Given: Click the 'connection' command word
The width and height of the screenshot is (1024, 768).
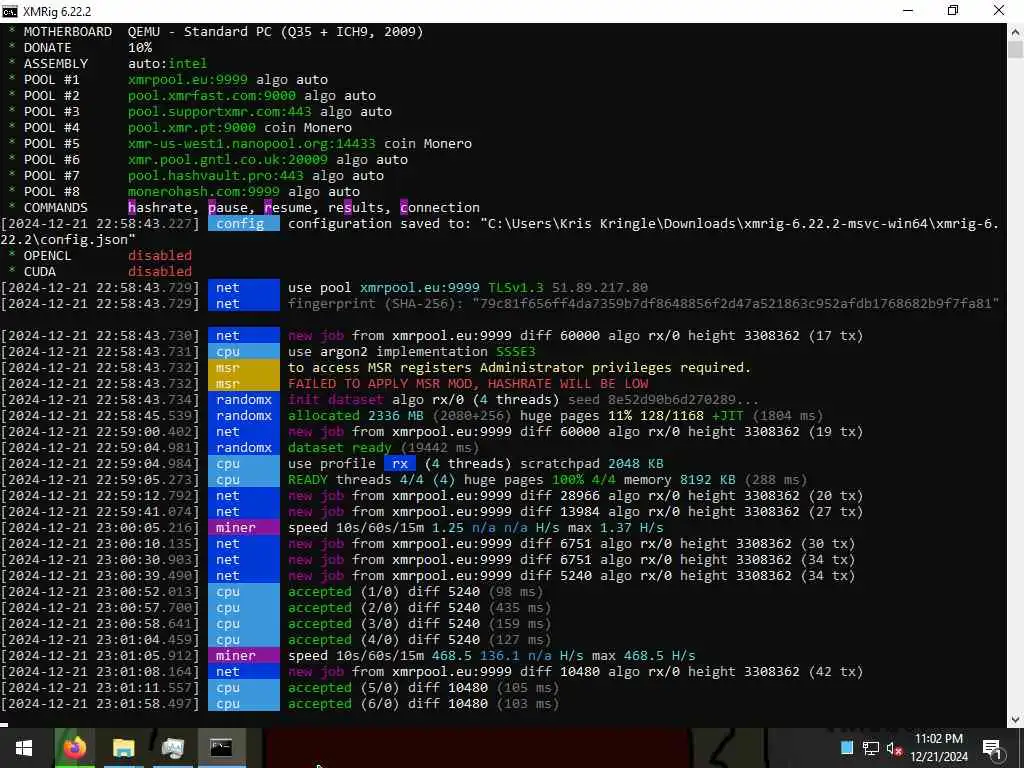Looking at the screenshot, I should click(x=440, y=208).
